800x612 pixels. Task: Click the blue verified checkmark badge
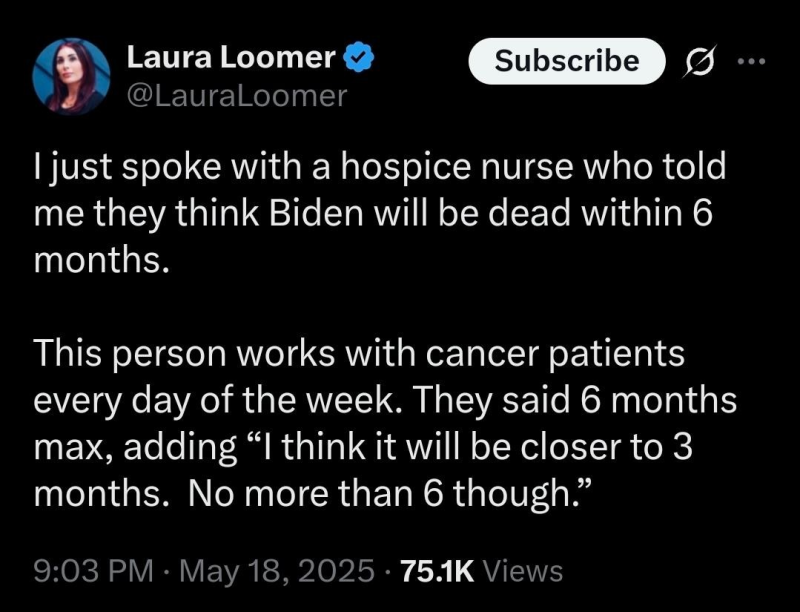point(359,58)
